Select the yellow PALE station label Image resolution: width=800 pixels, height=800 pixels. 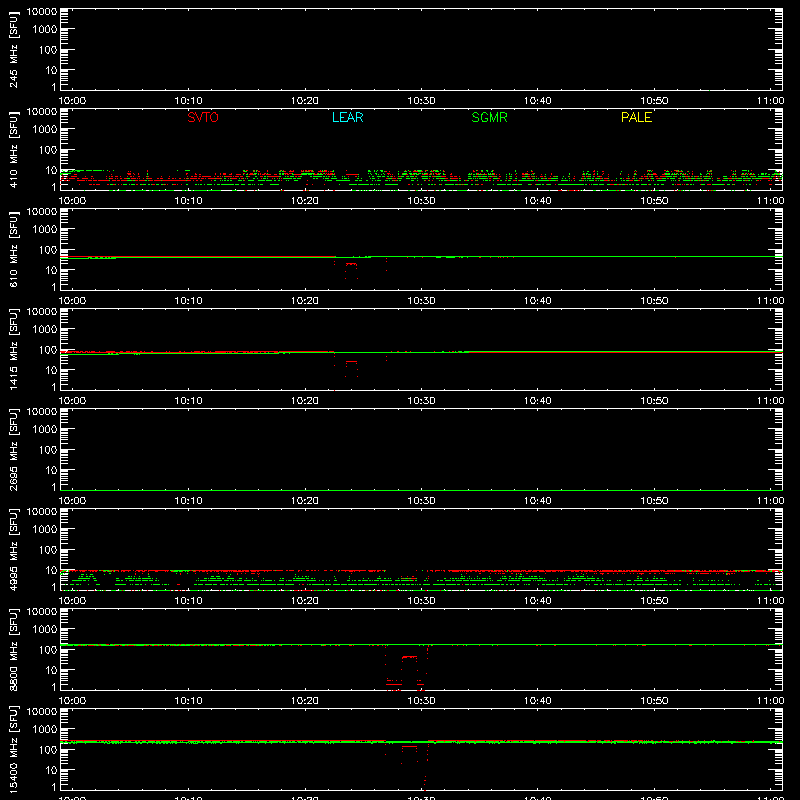[x=636, y=117]
